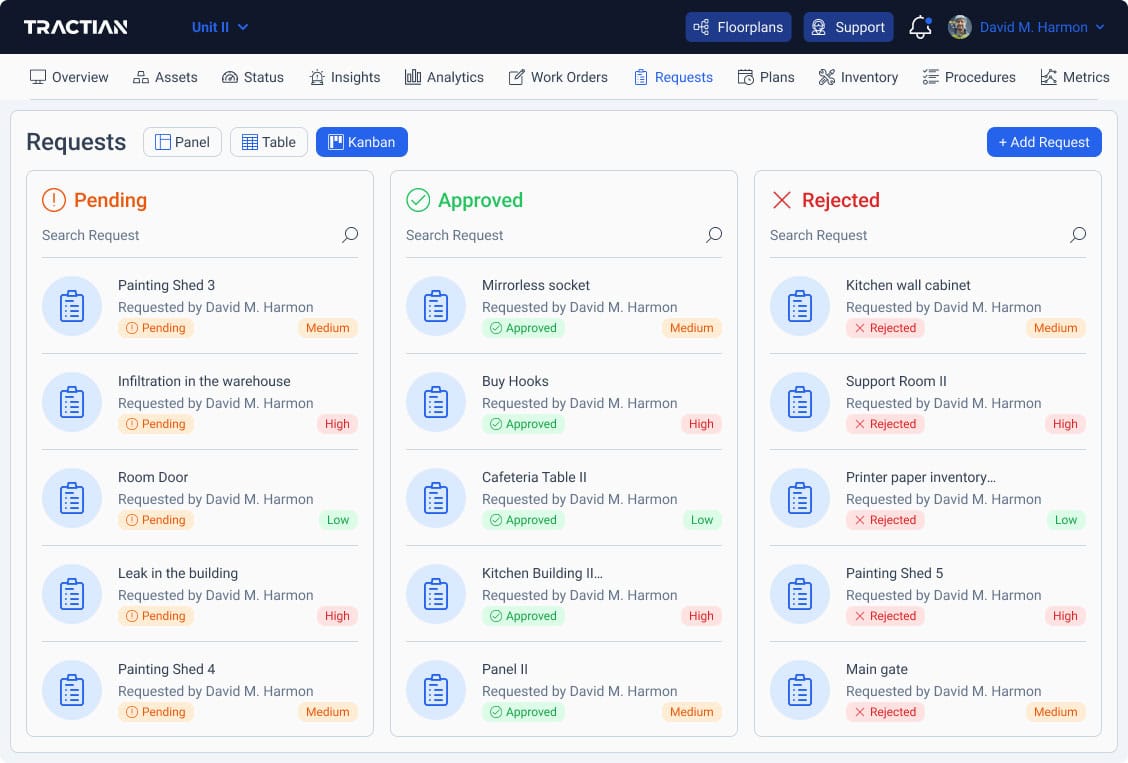Screen dimensions: 1128x763
Task: Click the Rejected status badge on Painting Shed 5
Action: [885, 616]
